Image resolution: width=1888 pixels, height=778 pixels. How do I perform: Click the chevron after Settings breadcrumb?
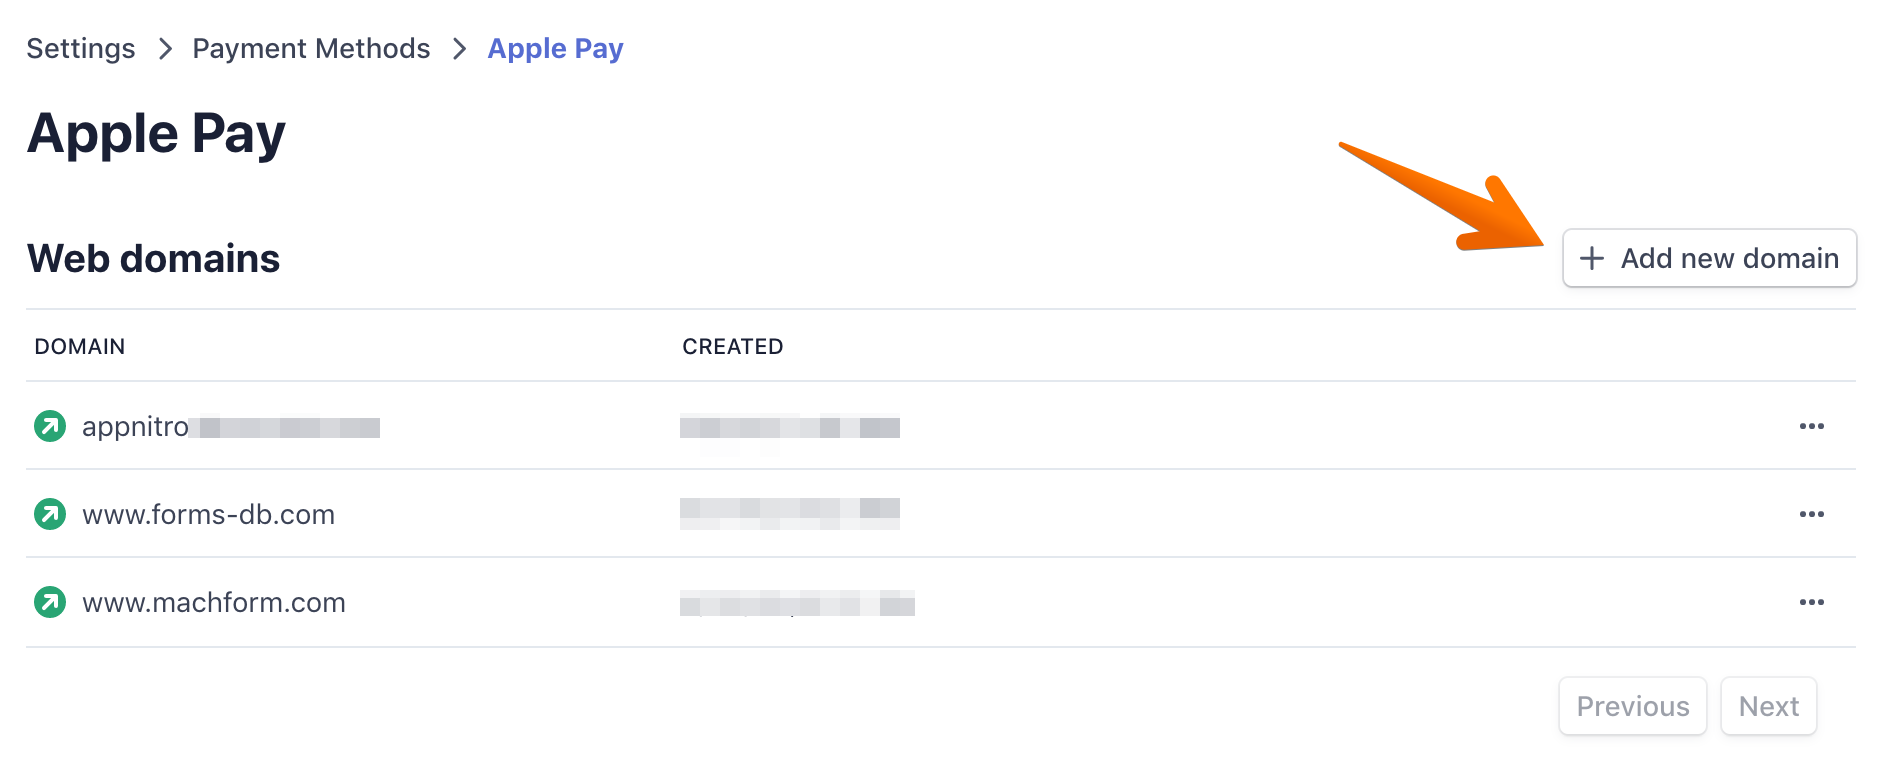click(165, 48)
